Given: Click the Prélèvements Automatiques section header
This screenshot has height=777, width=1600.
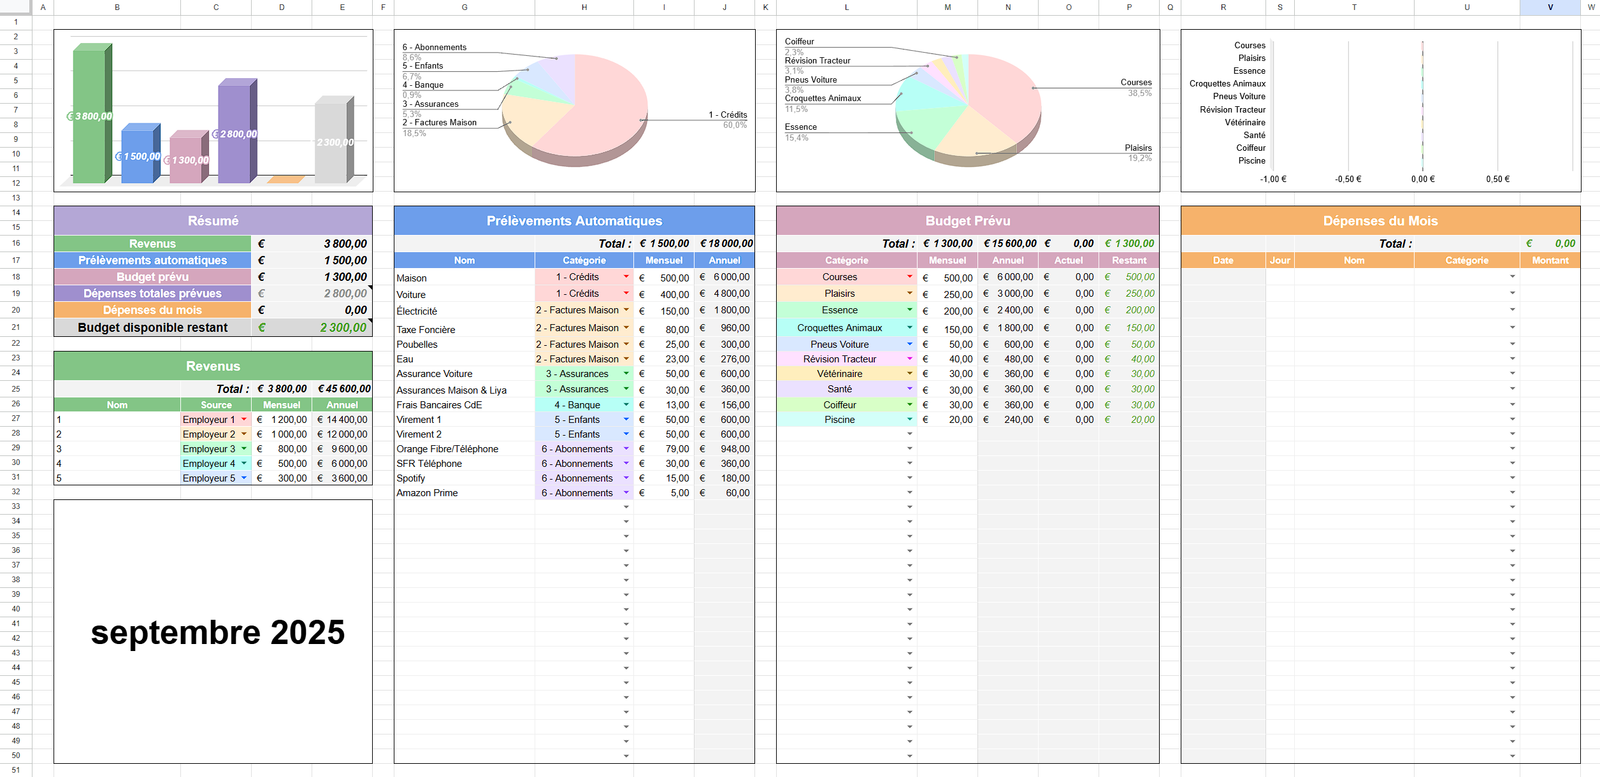Looking at the screenshot, I should coord(574,221).
